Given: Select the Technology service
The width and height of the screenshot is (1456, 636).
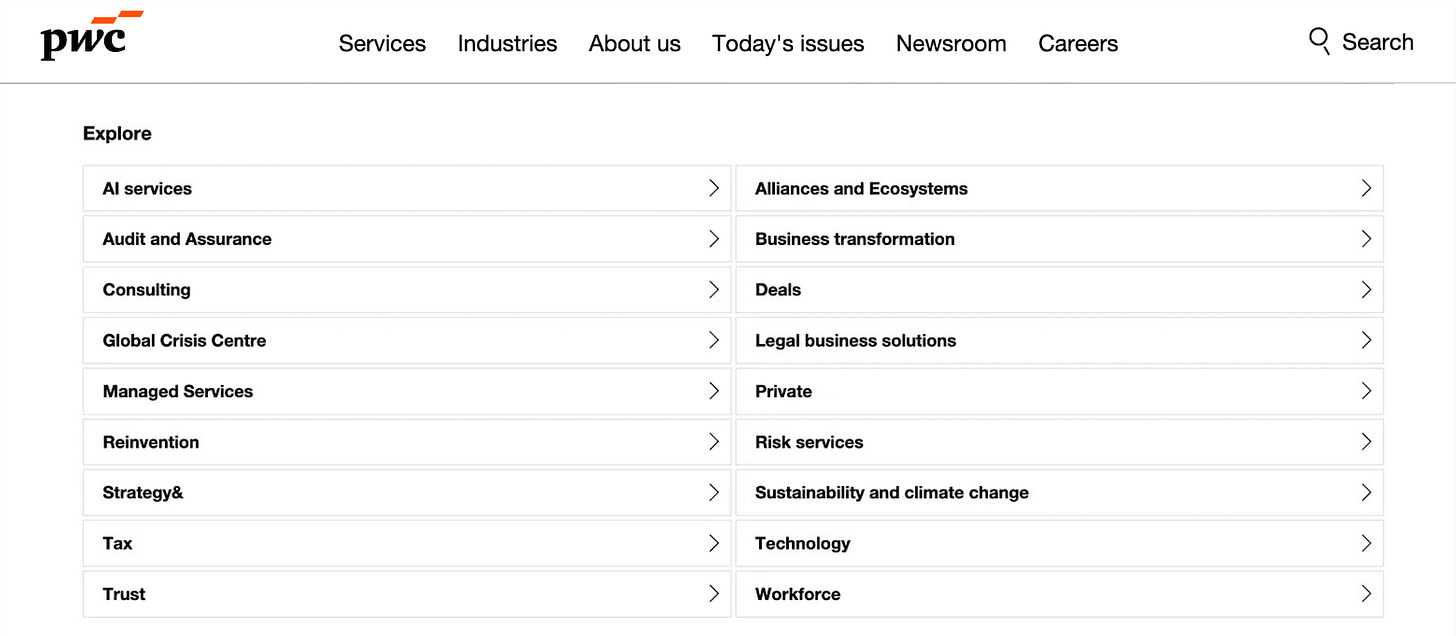Looking at the screenshot, I should [1059, 543].
